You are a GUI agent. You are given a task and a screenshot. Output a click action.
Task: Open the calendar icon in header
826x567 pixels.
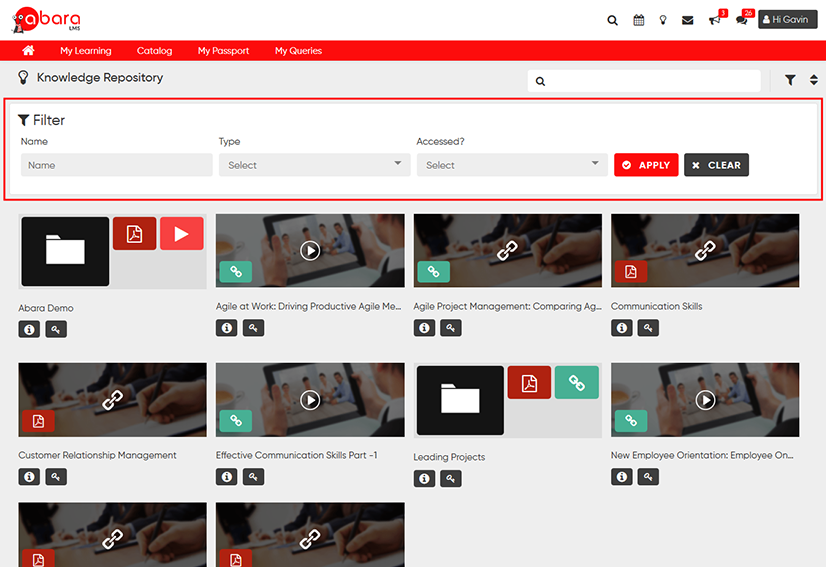[x=638, y=21]
